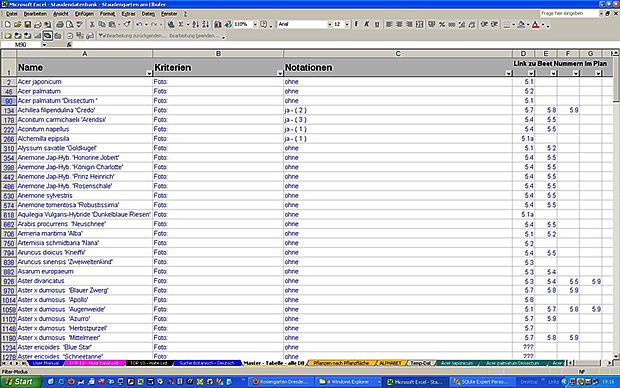This screenshot has width=620, height=388.
Task: Toggle underline formatting (U)
Action: 377,25
